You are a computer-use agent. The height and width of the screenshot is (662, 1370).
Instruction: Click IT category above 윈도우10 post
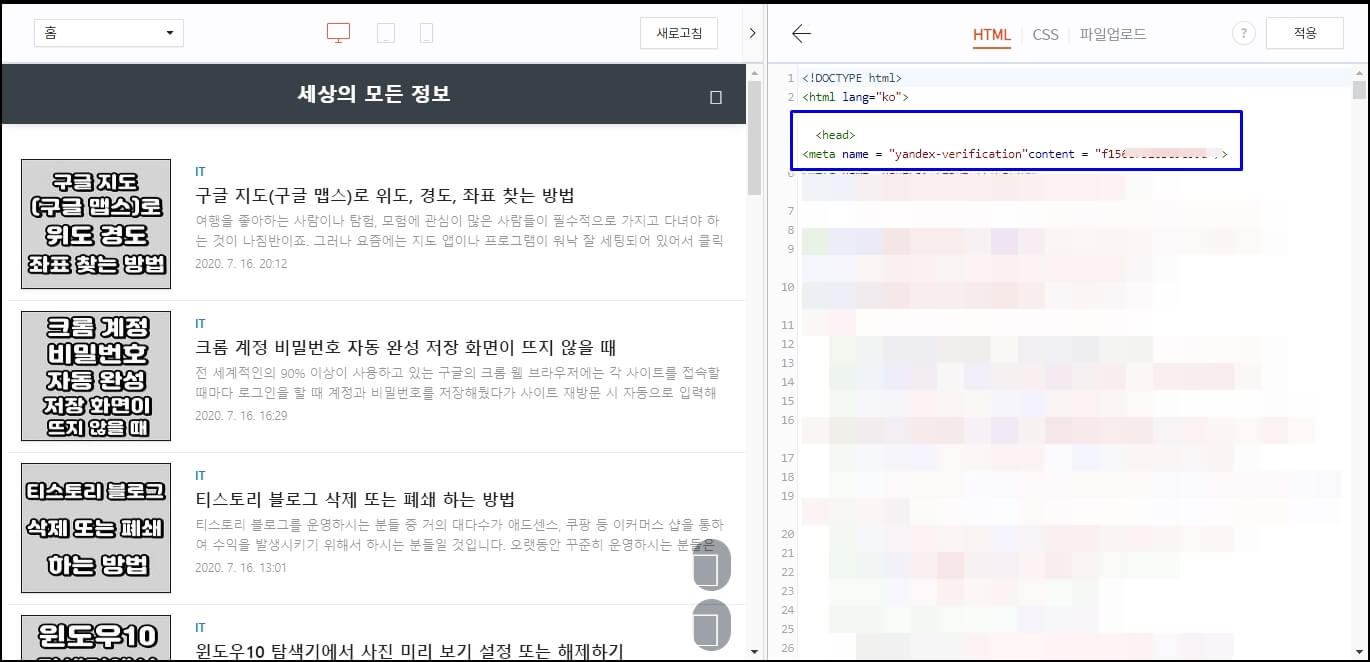click(200, 628)
